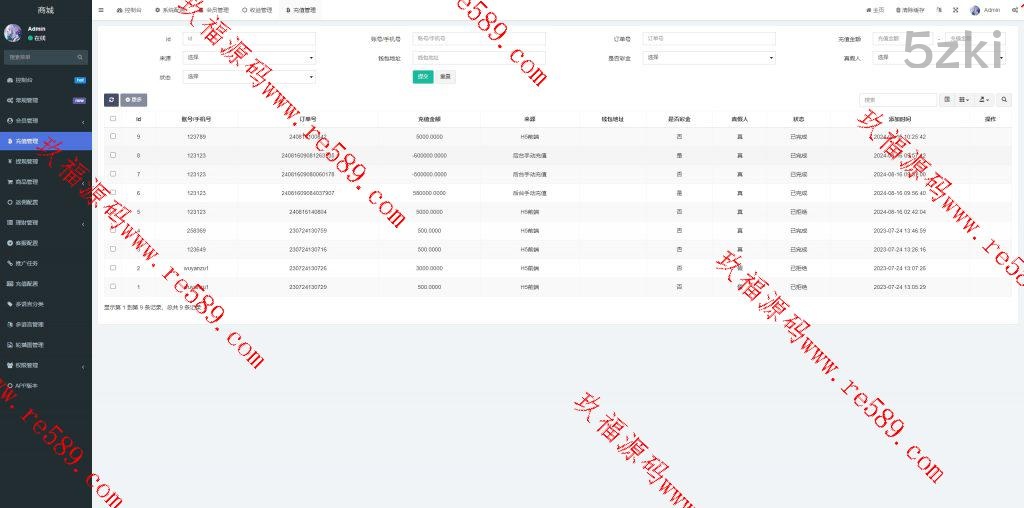Open the settings cogs icon at top right

[1015, 10]
